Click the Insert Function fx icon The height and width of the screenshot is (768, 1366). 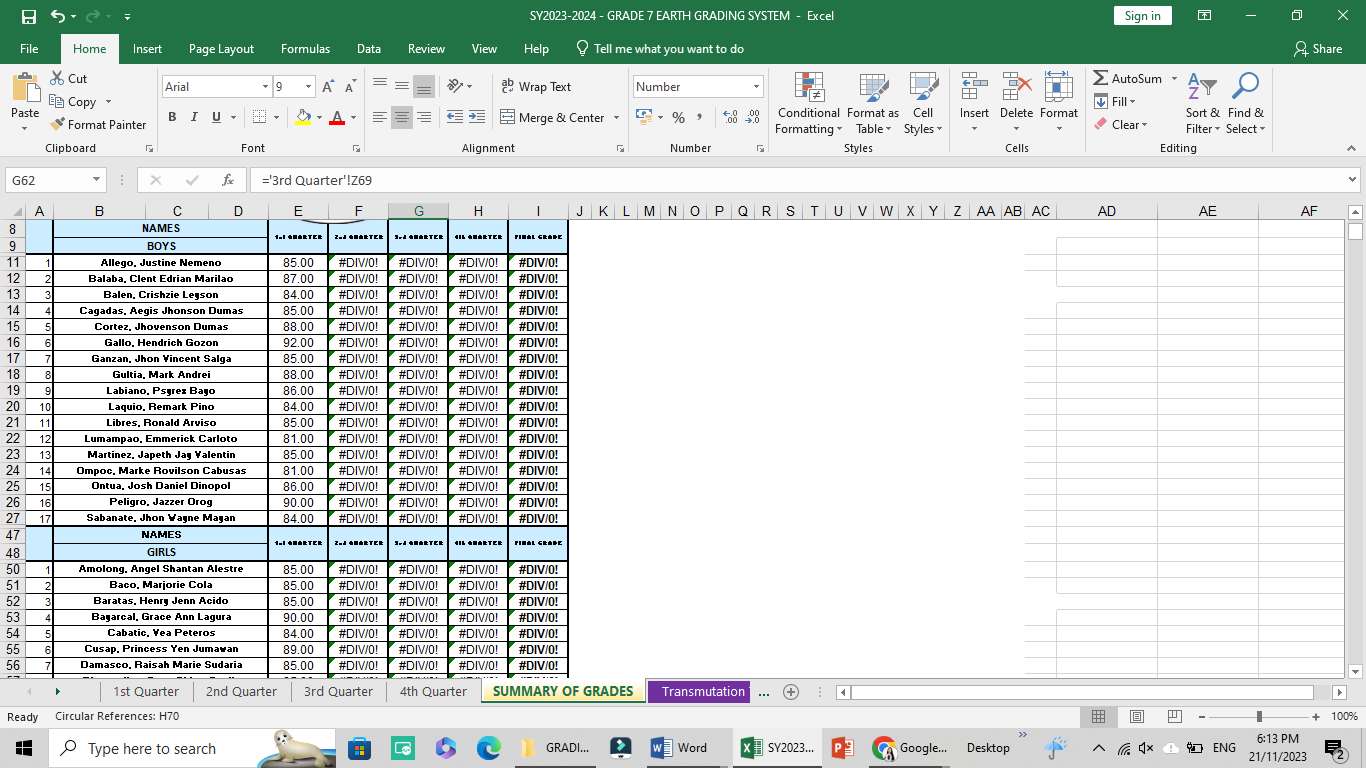point(228,180)
